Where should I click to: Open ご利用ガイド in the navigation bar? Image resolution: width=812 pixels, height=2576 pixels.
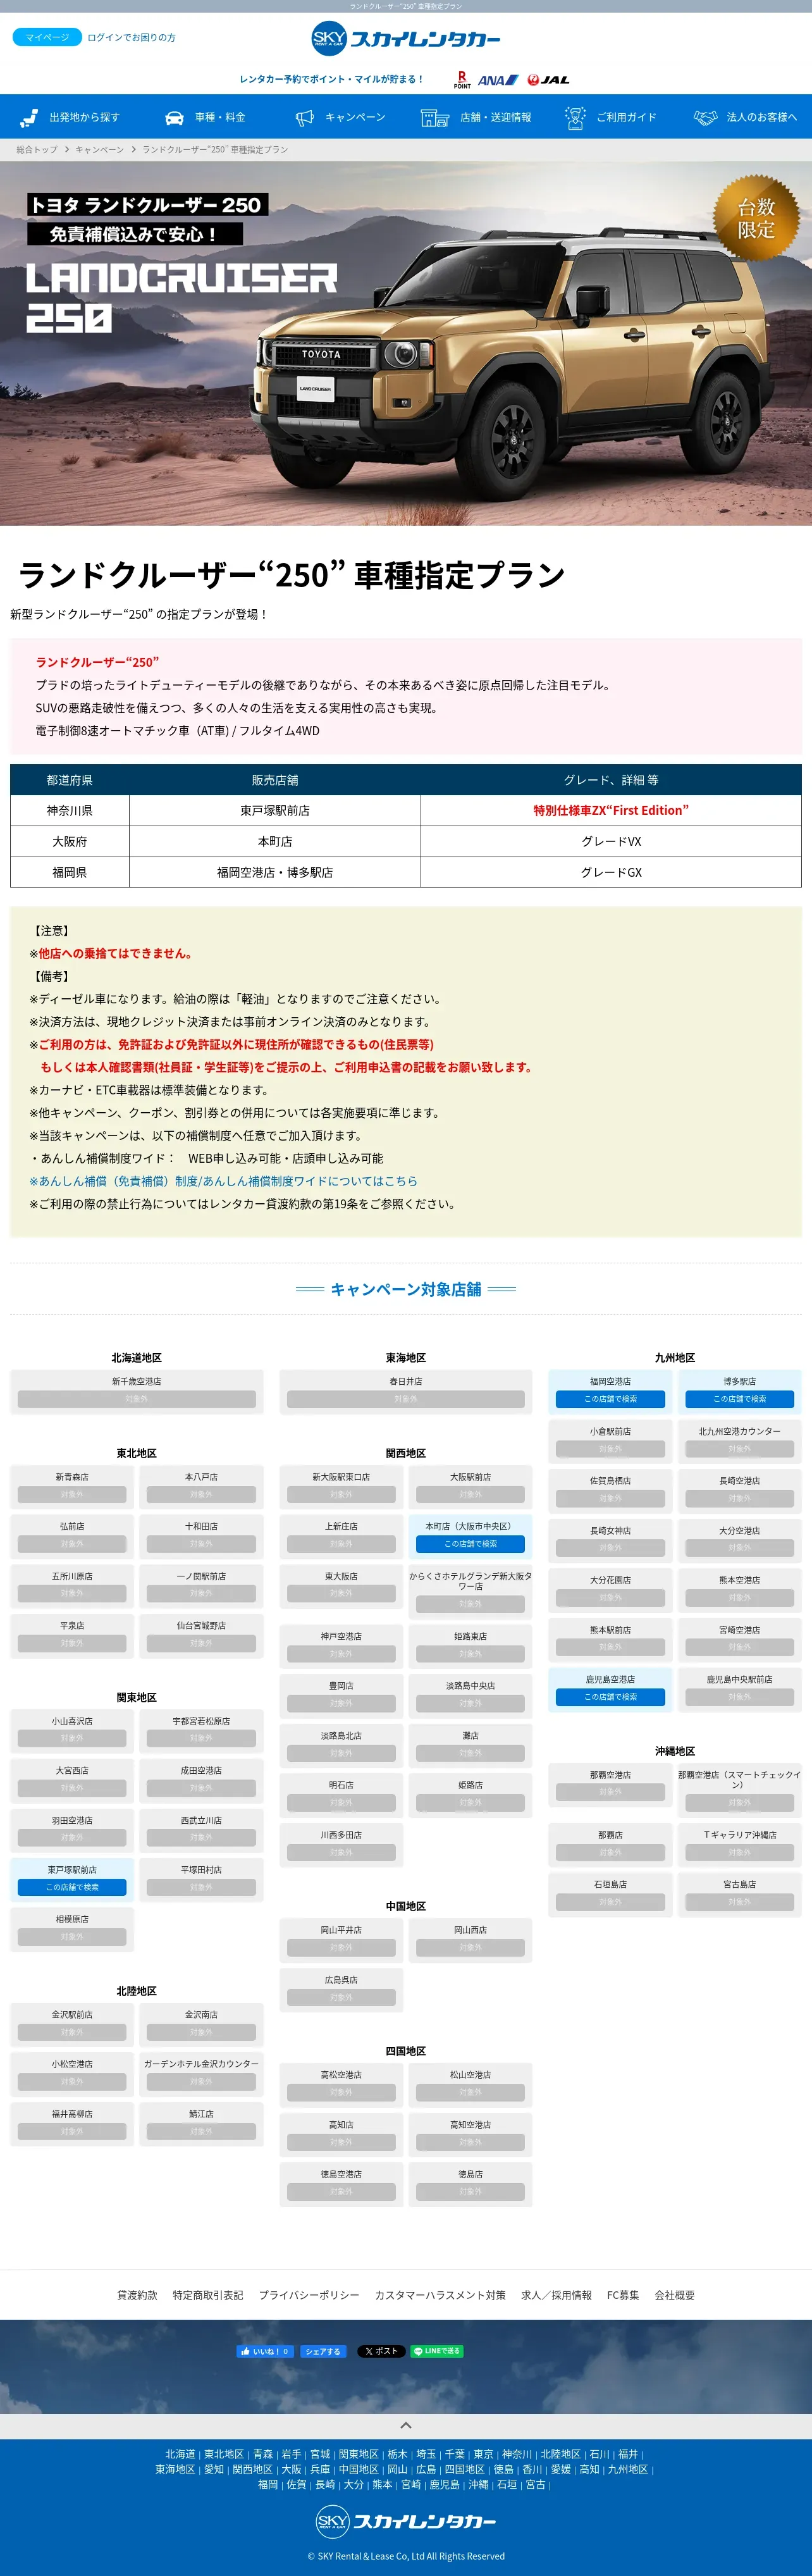pos(627,118)
